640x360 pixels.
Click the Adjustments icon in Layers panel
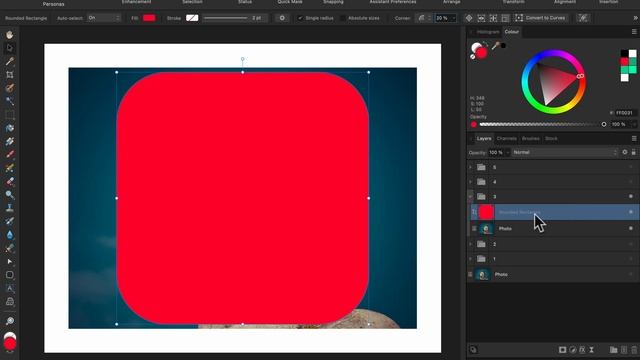[x=573, y=350]
